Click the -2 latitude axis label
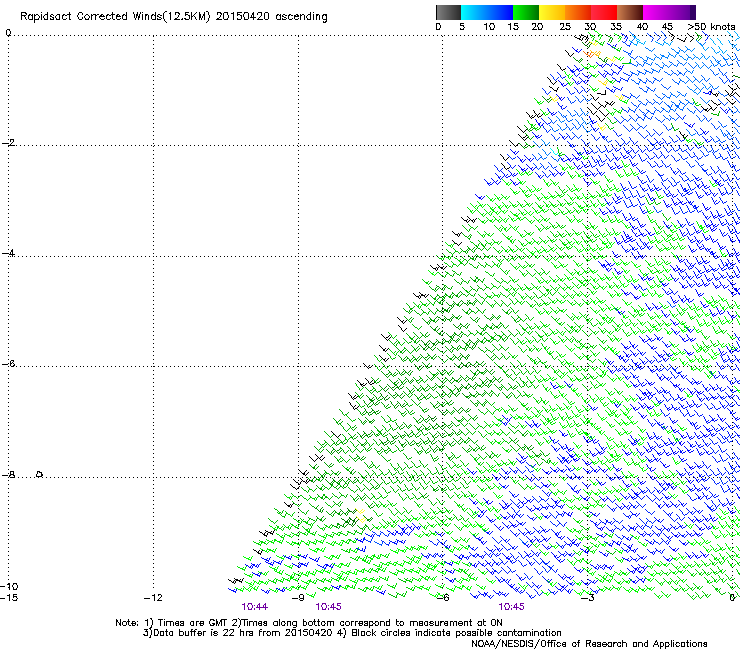This screenshot has height=650, width=740. [x=8, y=143]
